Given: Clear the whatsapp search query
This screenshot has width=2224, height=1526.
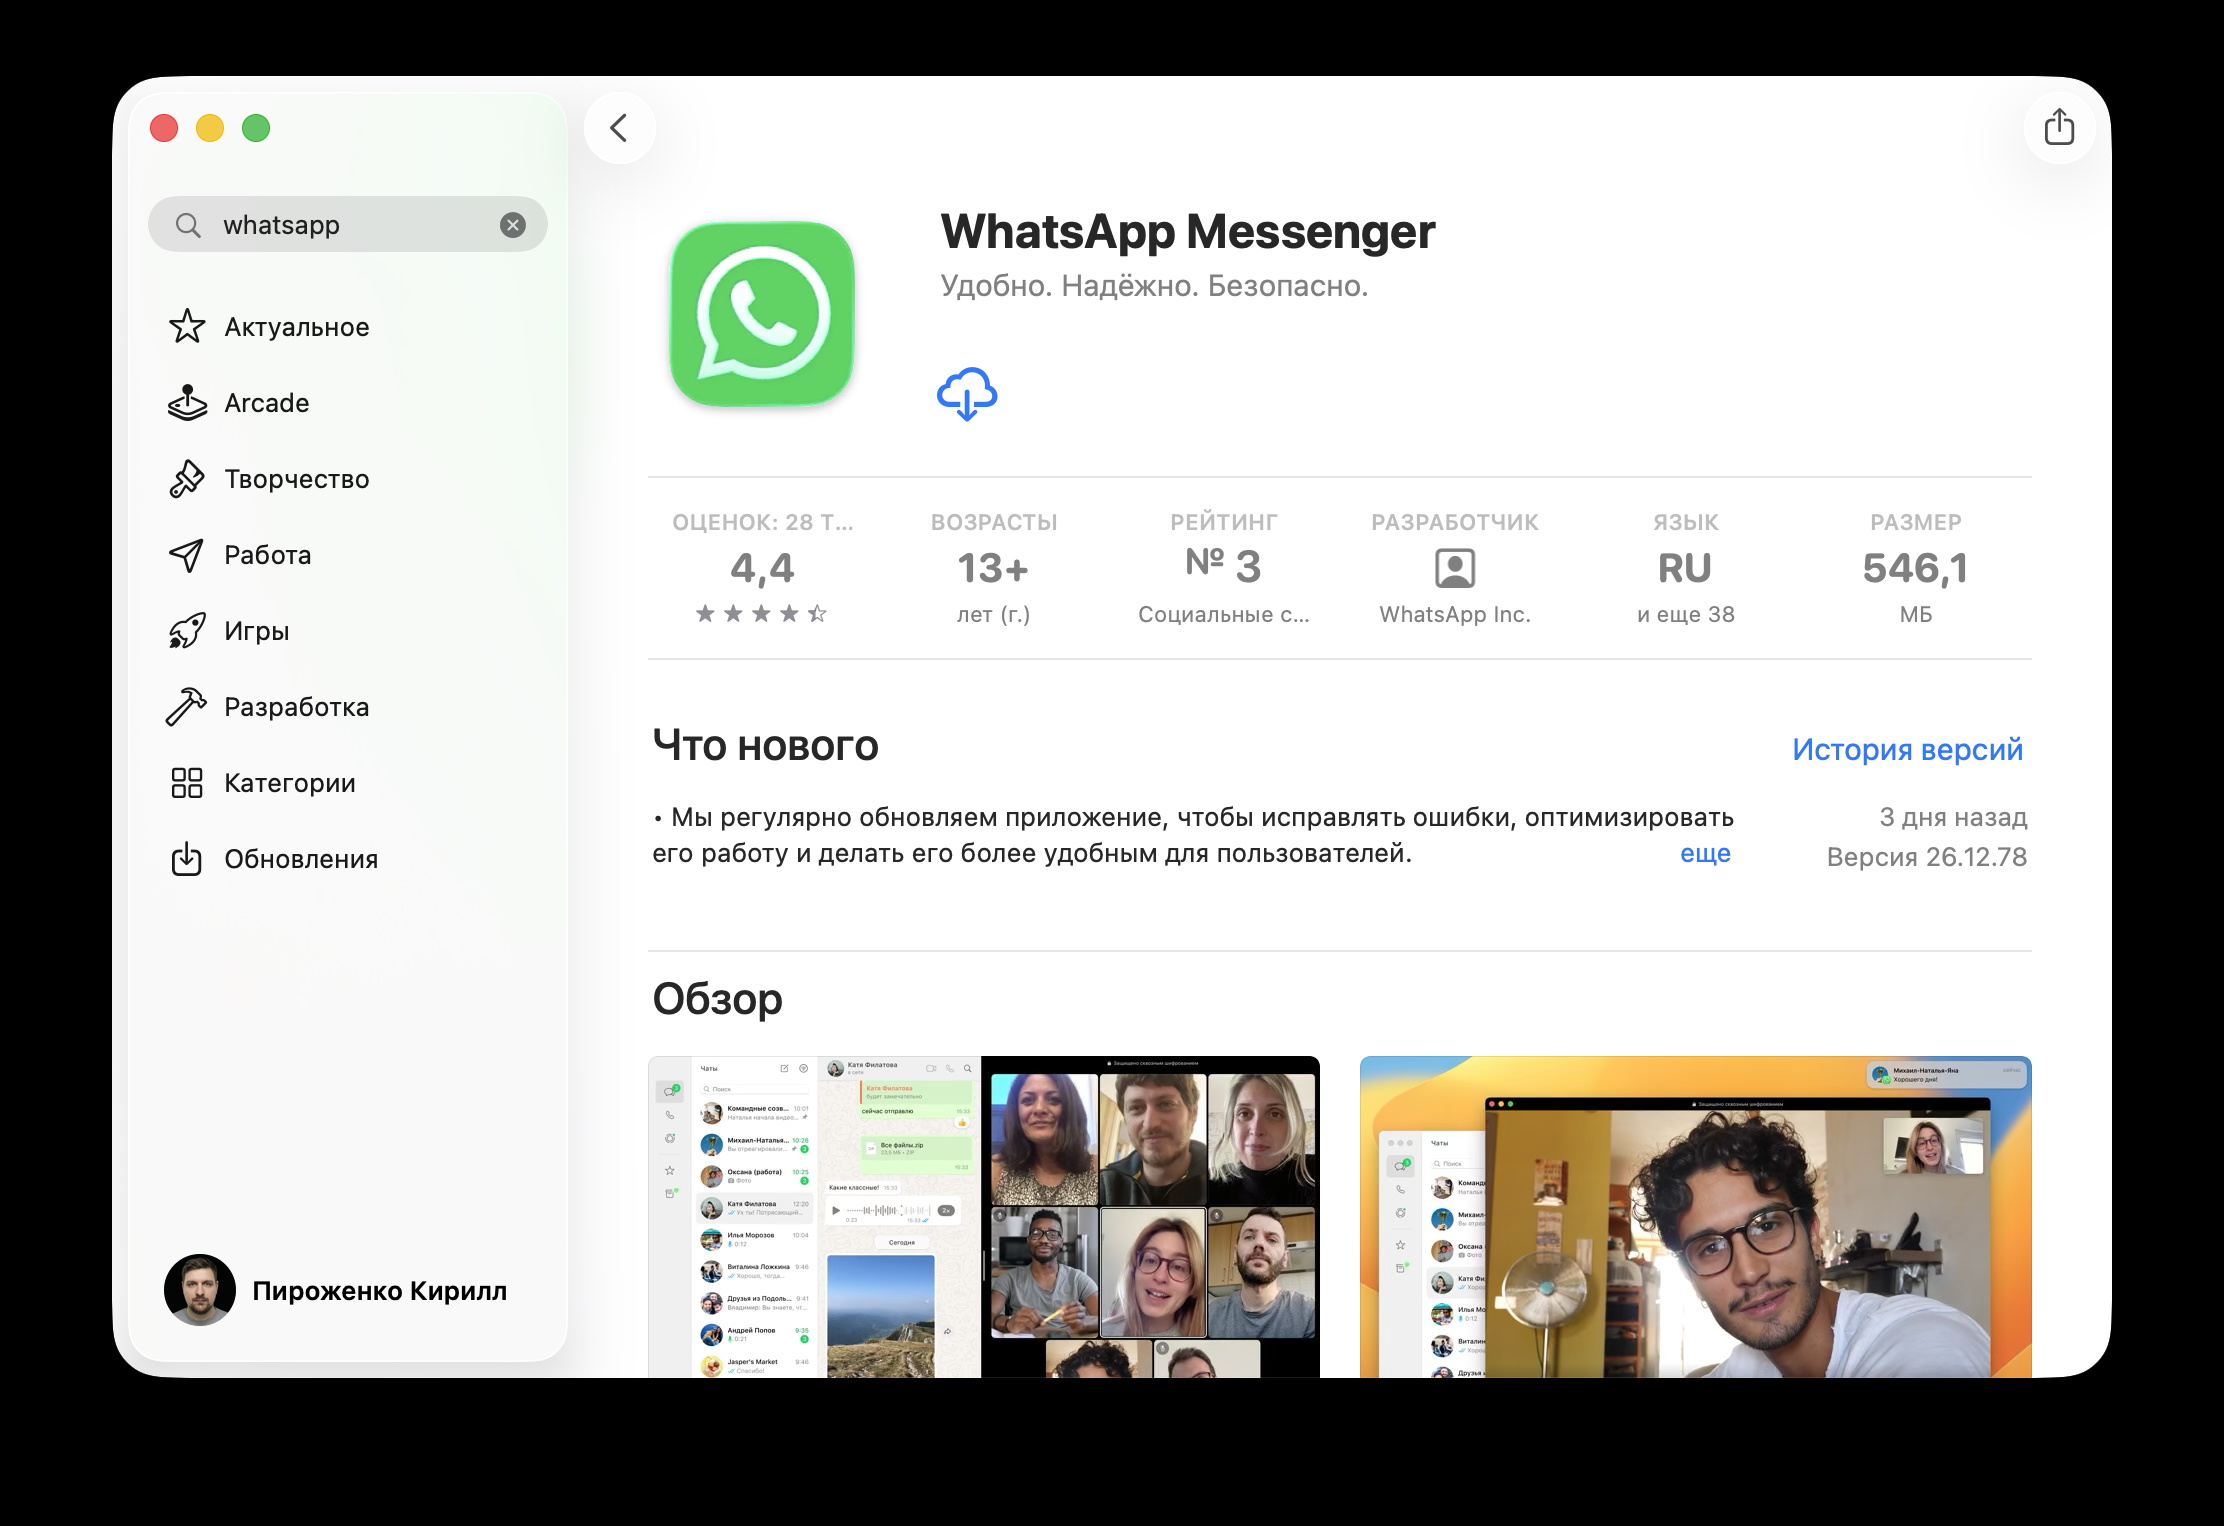Looking at the screenshot, I should pyautogui.click(x=513, y=224).
